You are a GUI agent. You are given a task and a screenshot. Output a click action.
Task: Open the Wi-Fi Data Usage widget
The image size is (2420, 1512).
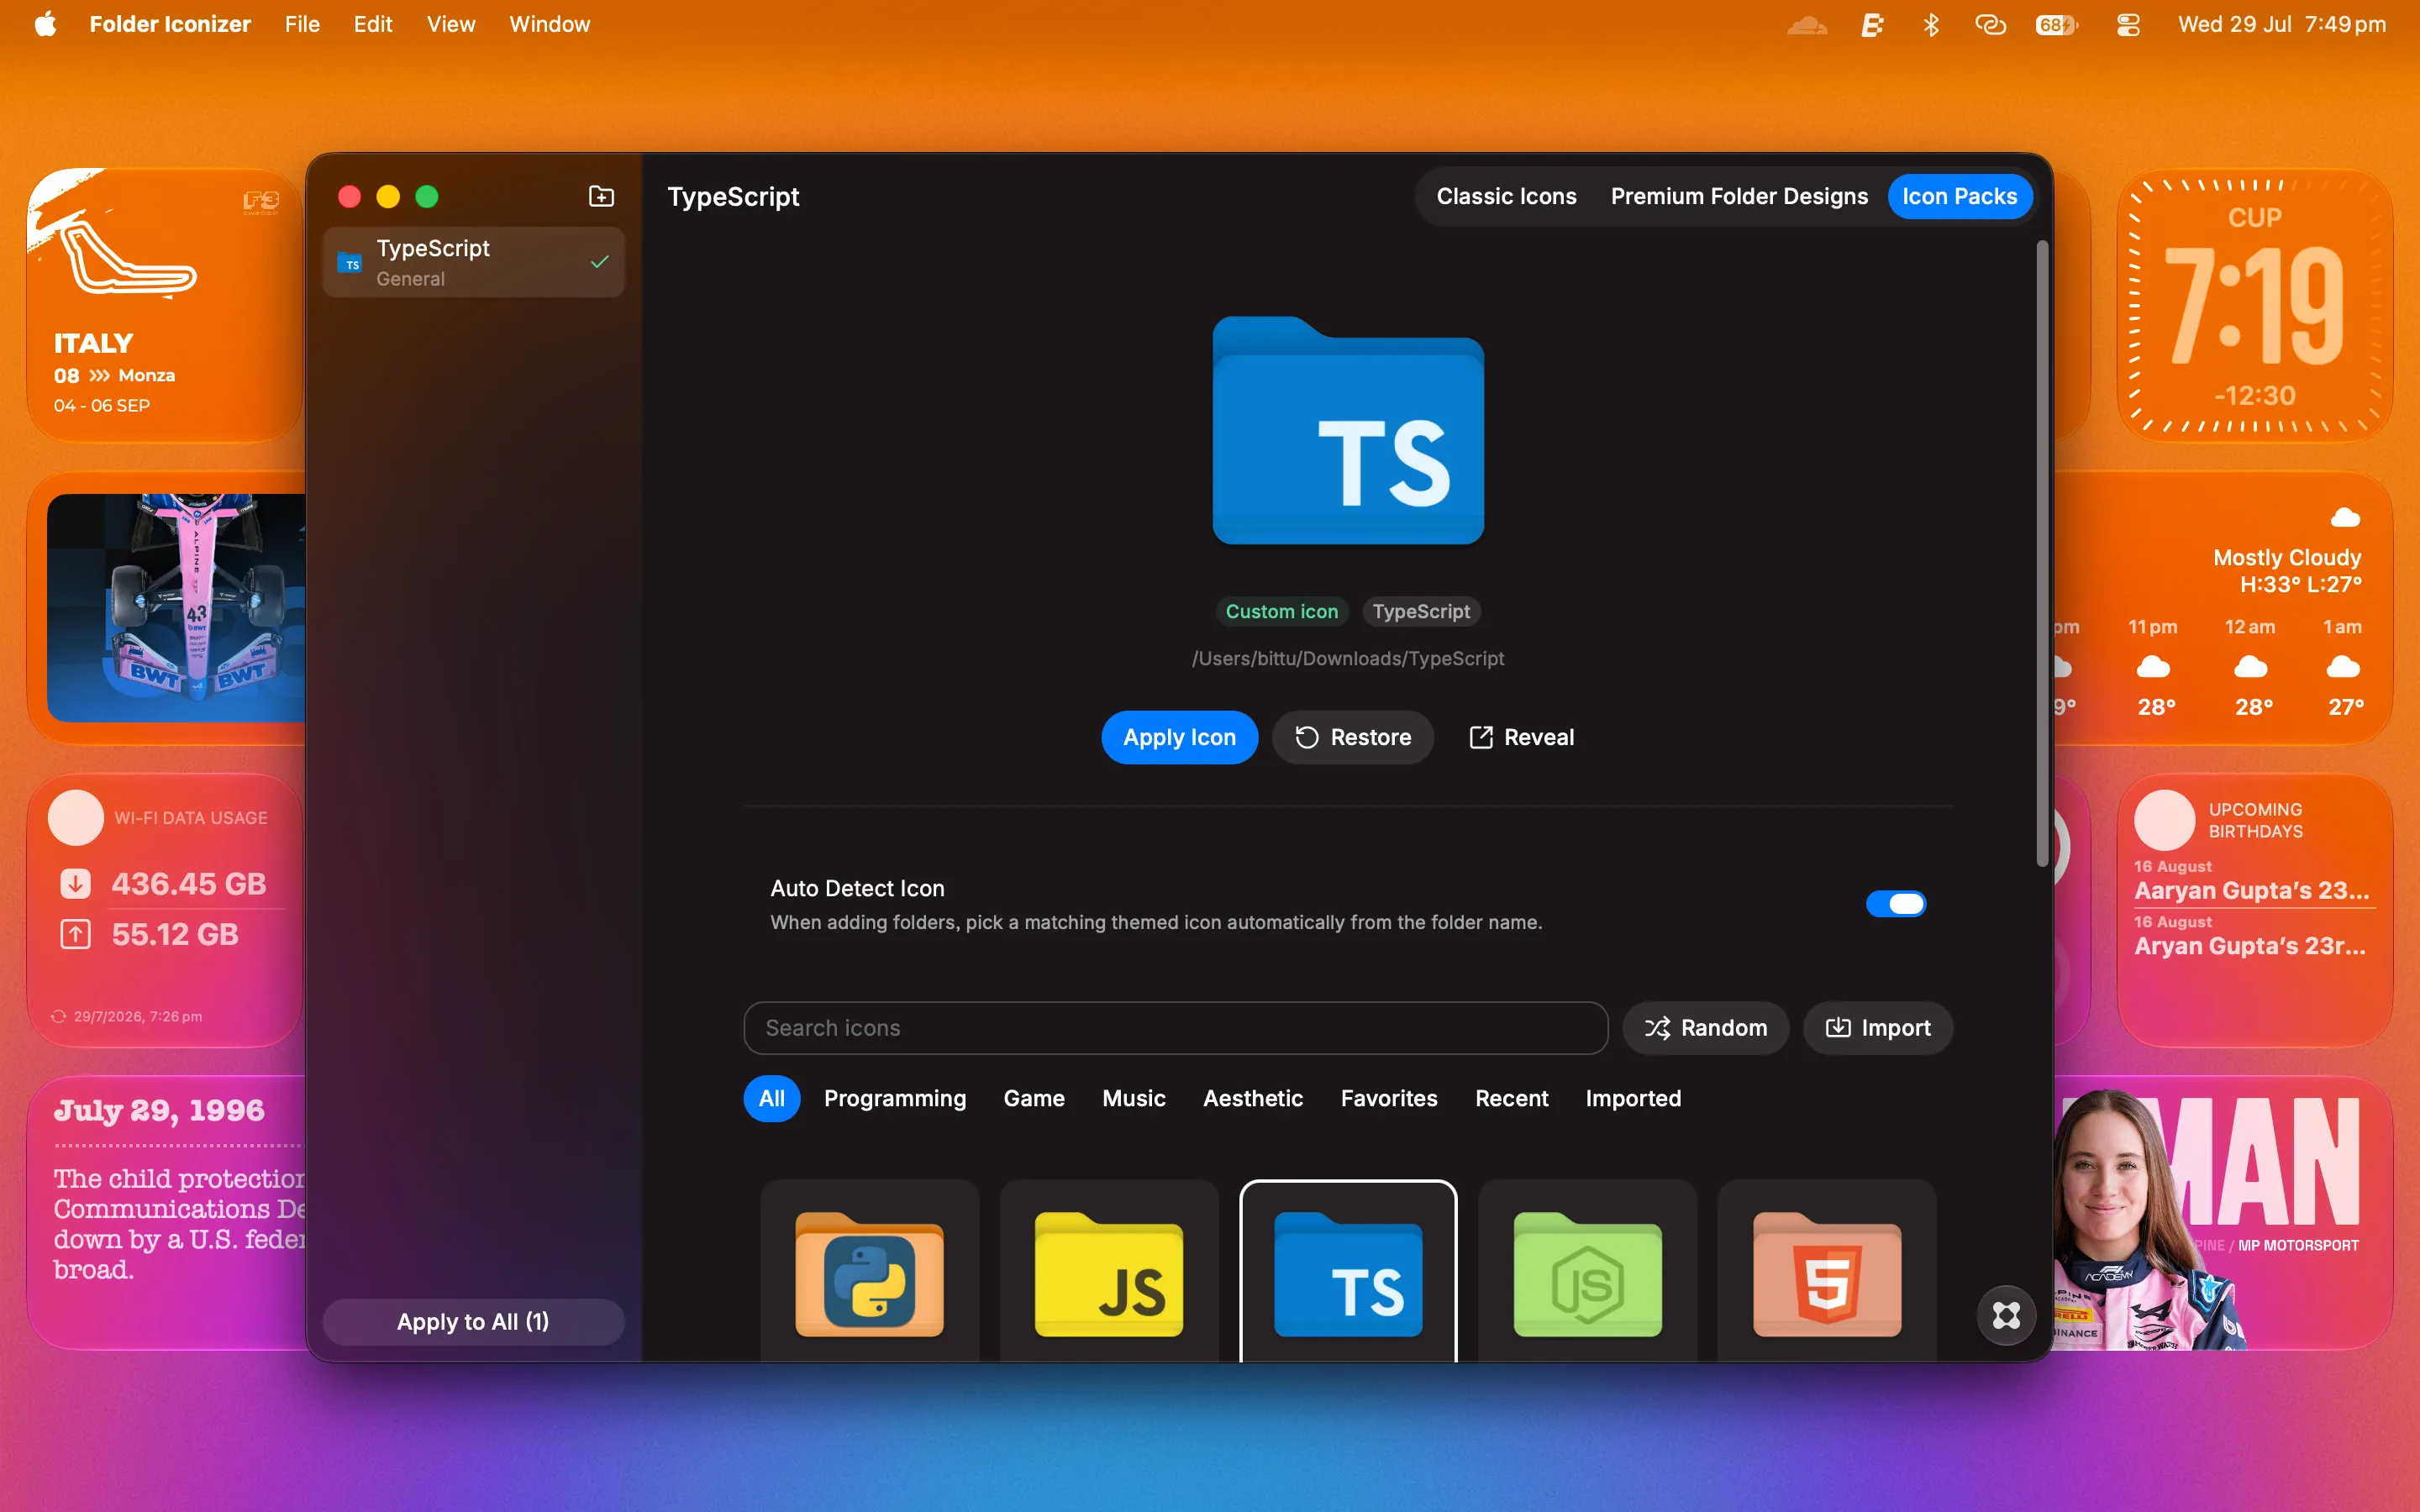click(x=165, y=910)
